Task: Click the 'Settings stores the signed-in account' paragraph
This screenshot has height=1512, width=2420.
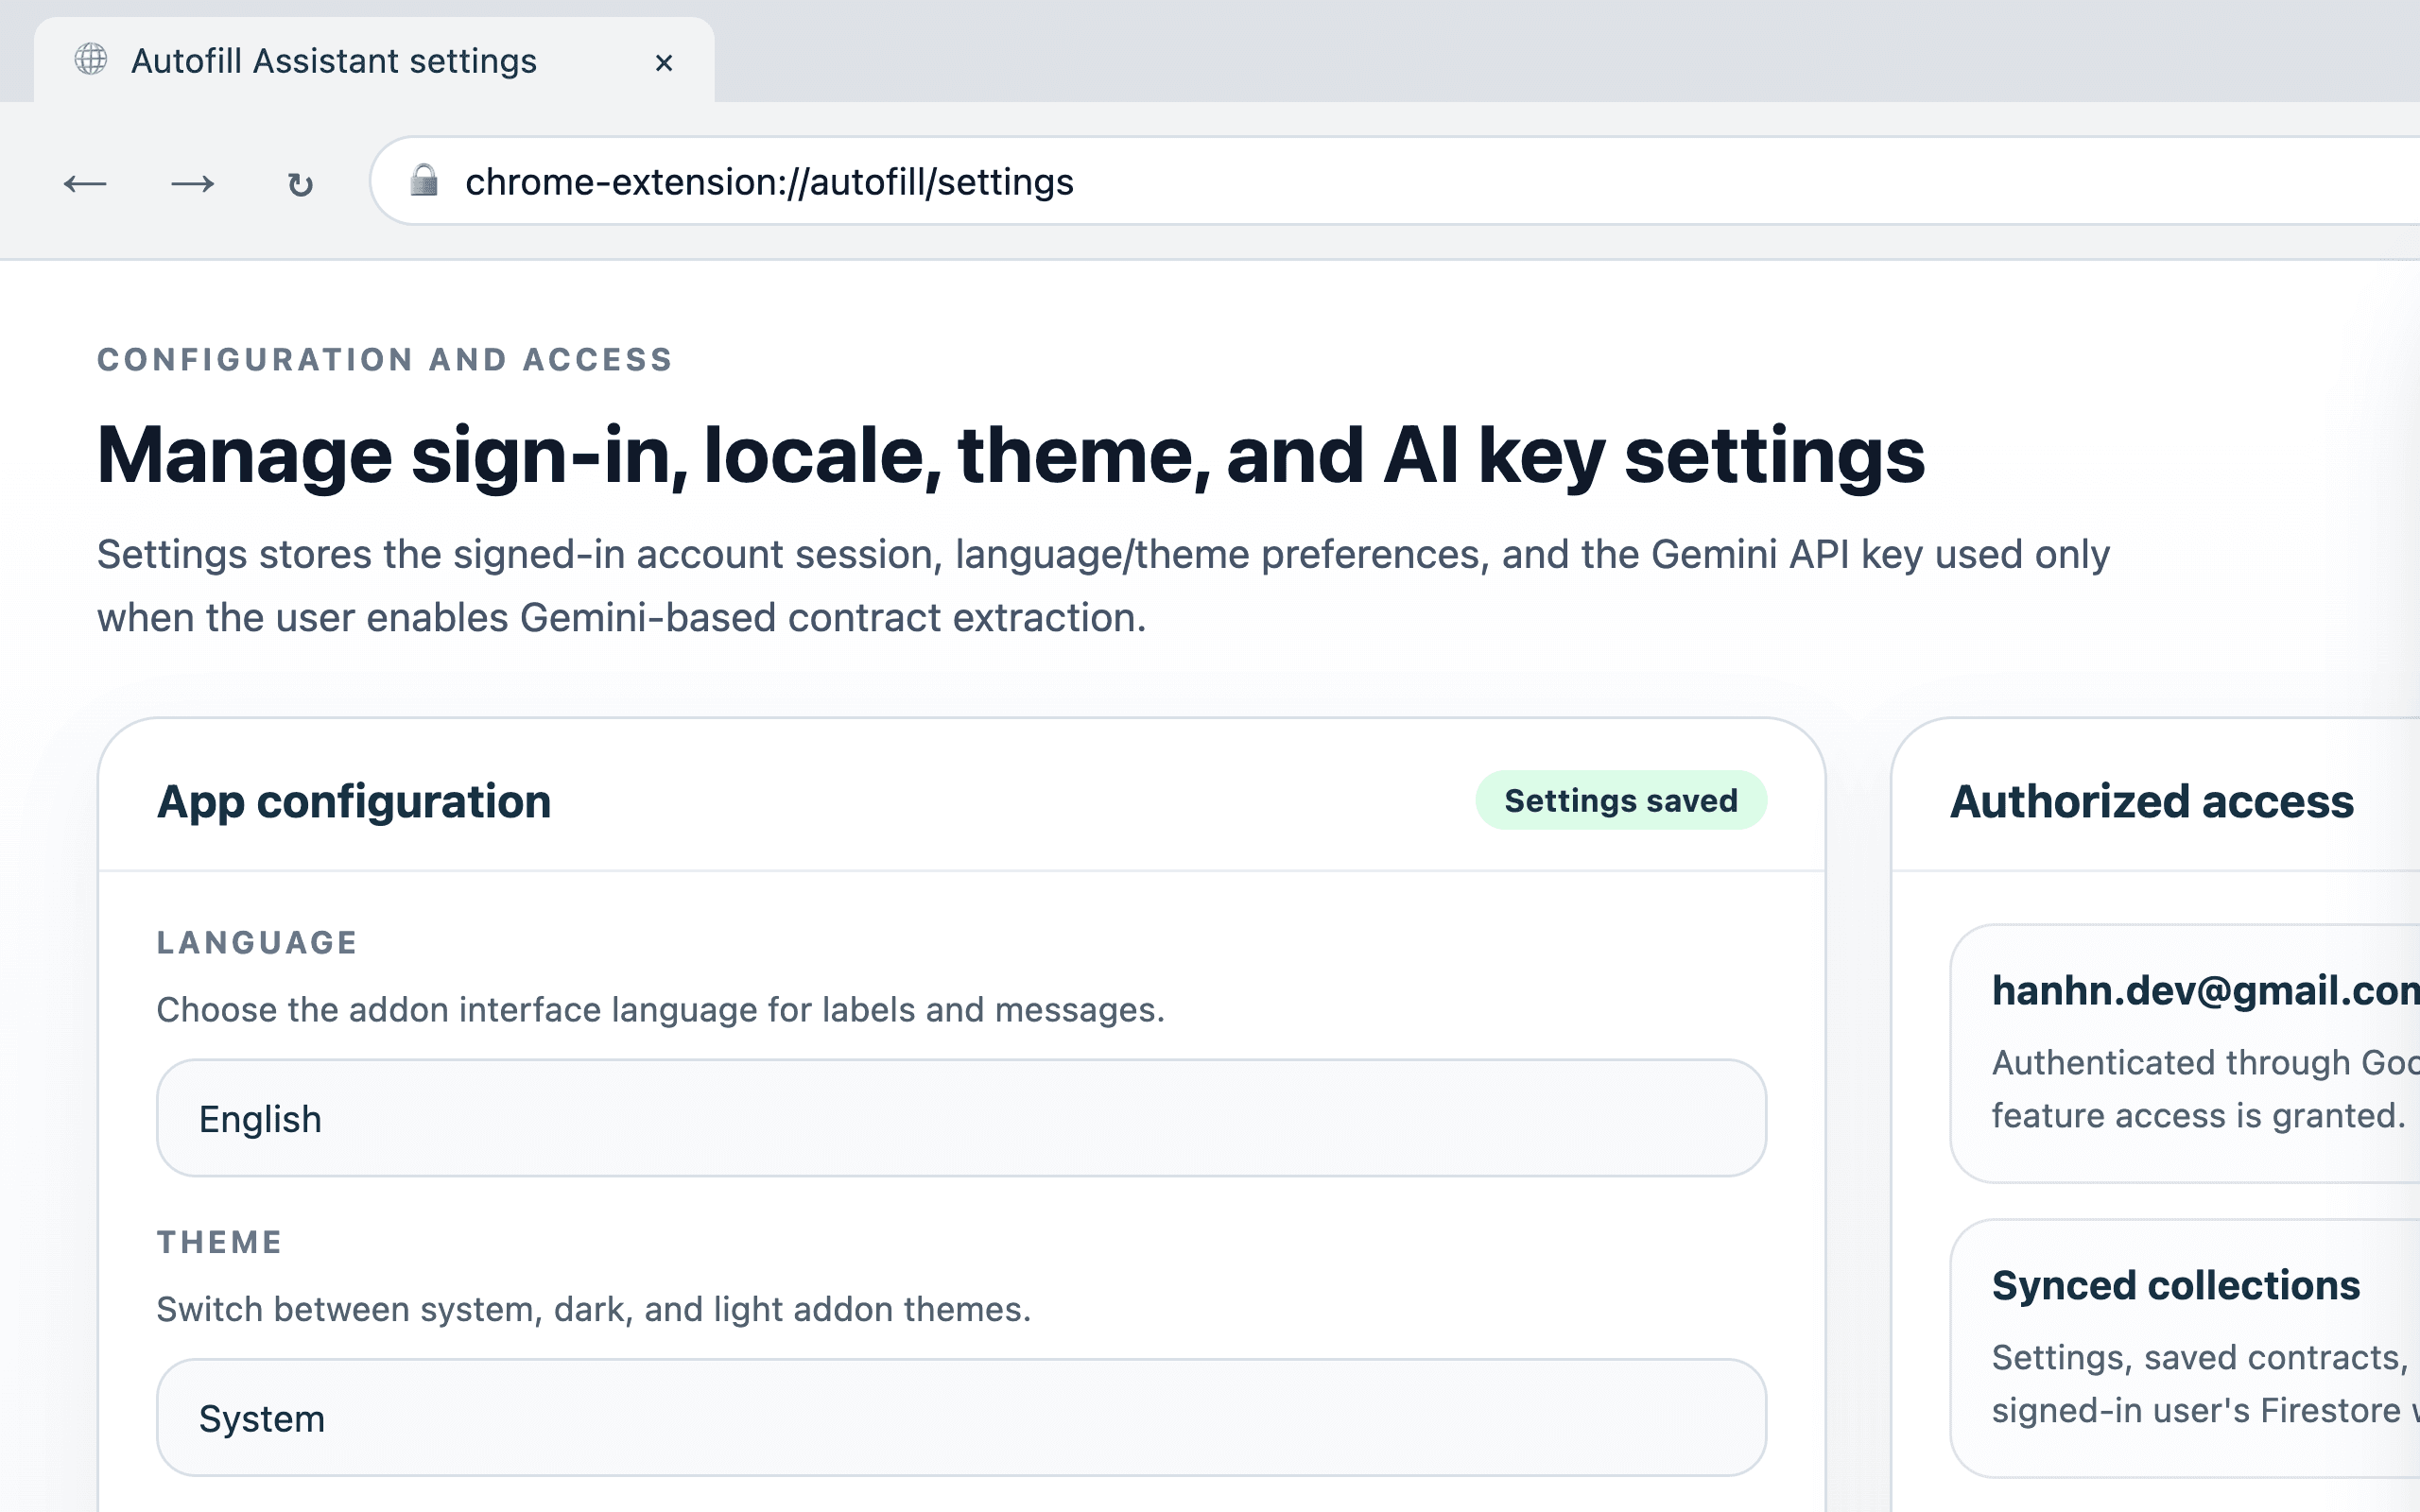Action: pyautogui.click(x=1103, y=586)
